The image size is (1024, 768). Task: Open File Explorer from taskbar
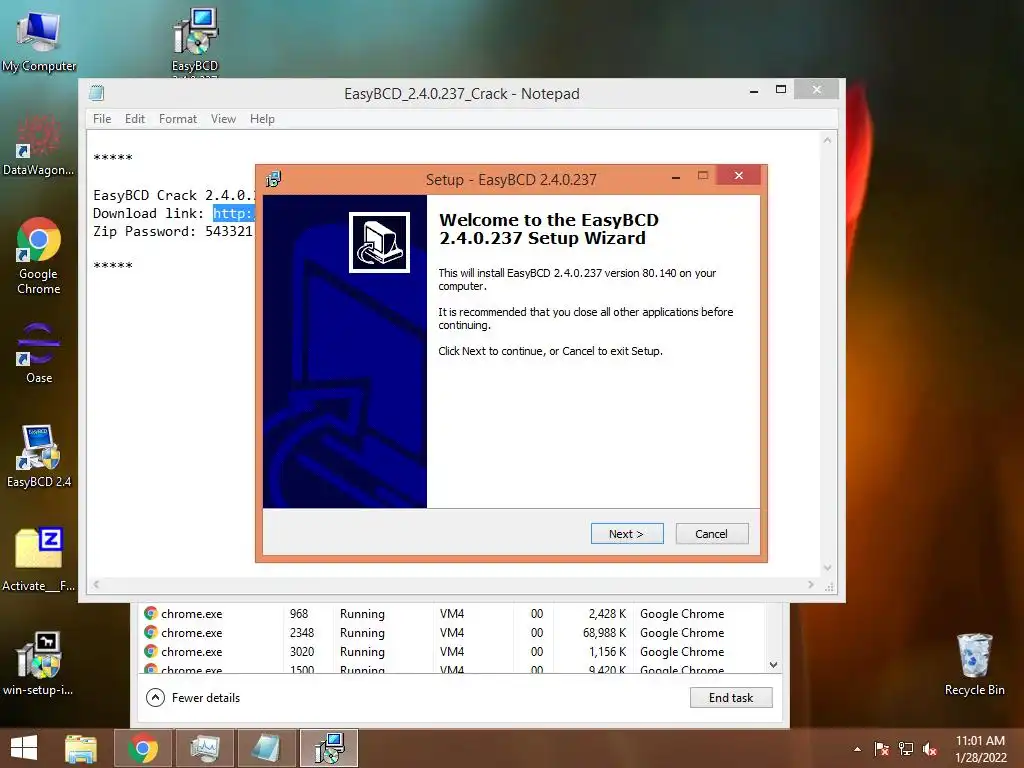[x=81, y=748]
